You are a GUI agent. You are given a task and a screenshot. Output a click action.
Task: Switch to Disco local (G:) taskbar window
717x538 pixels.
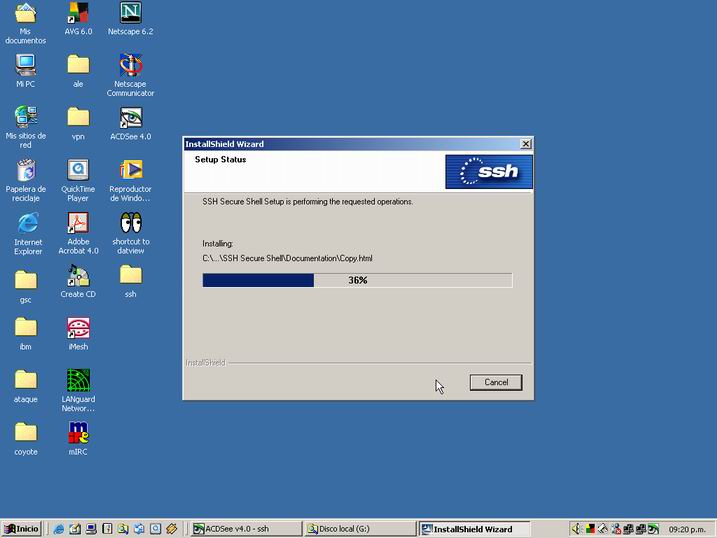[x=360, y=529]
